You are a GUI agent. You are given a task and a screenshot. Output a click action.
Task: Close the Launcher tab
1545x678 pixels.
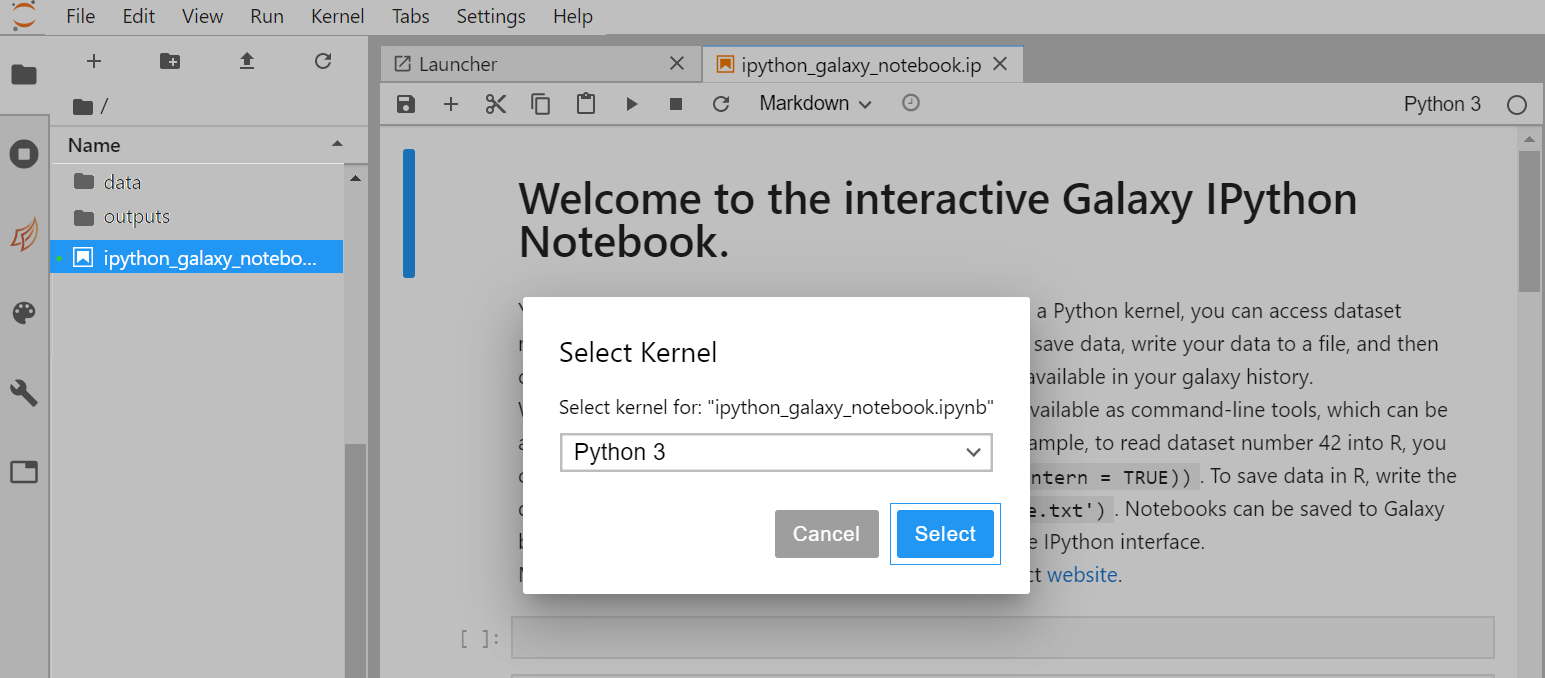(x=677, y=63)
